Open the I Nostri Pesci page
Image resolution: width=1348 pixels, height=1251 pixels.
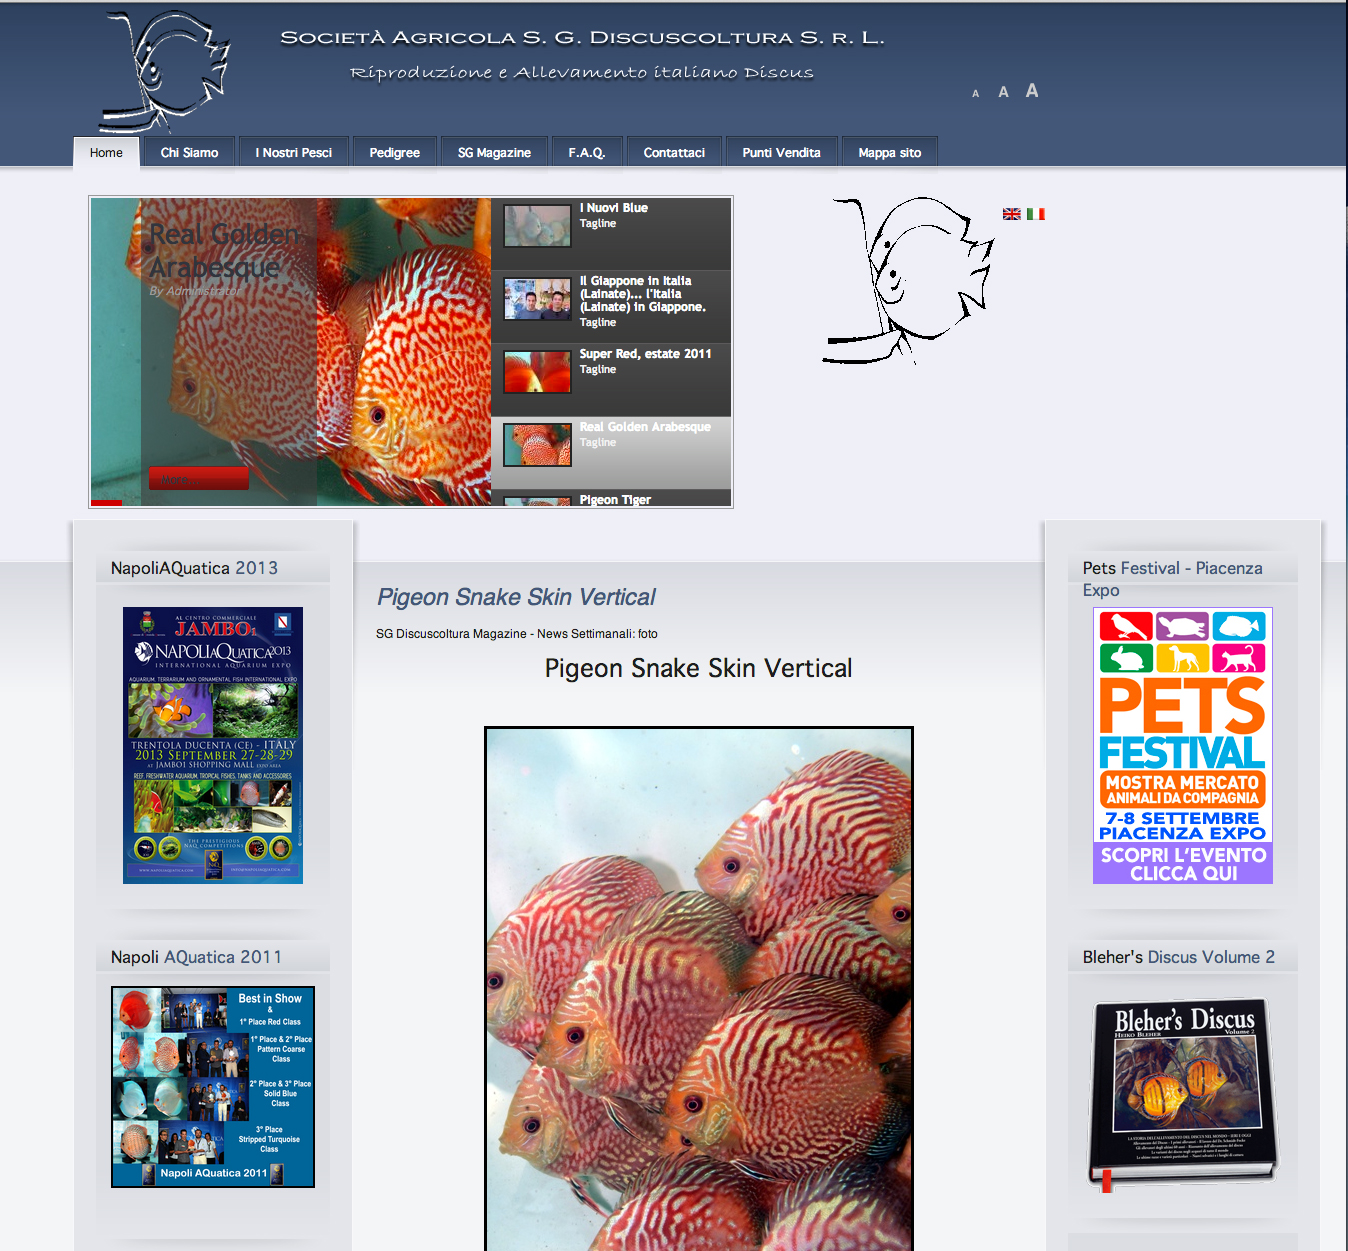293,153
